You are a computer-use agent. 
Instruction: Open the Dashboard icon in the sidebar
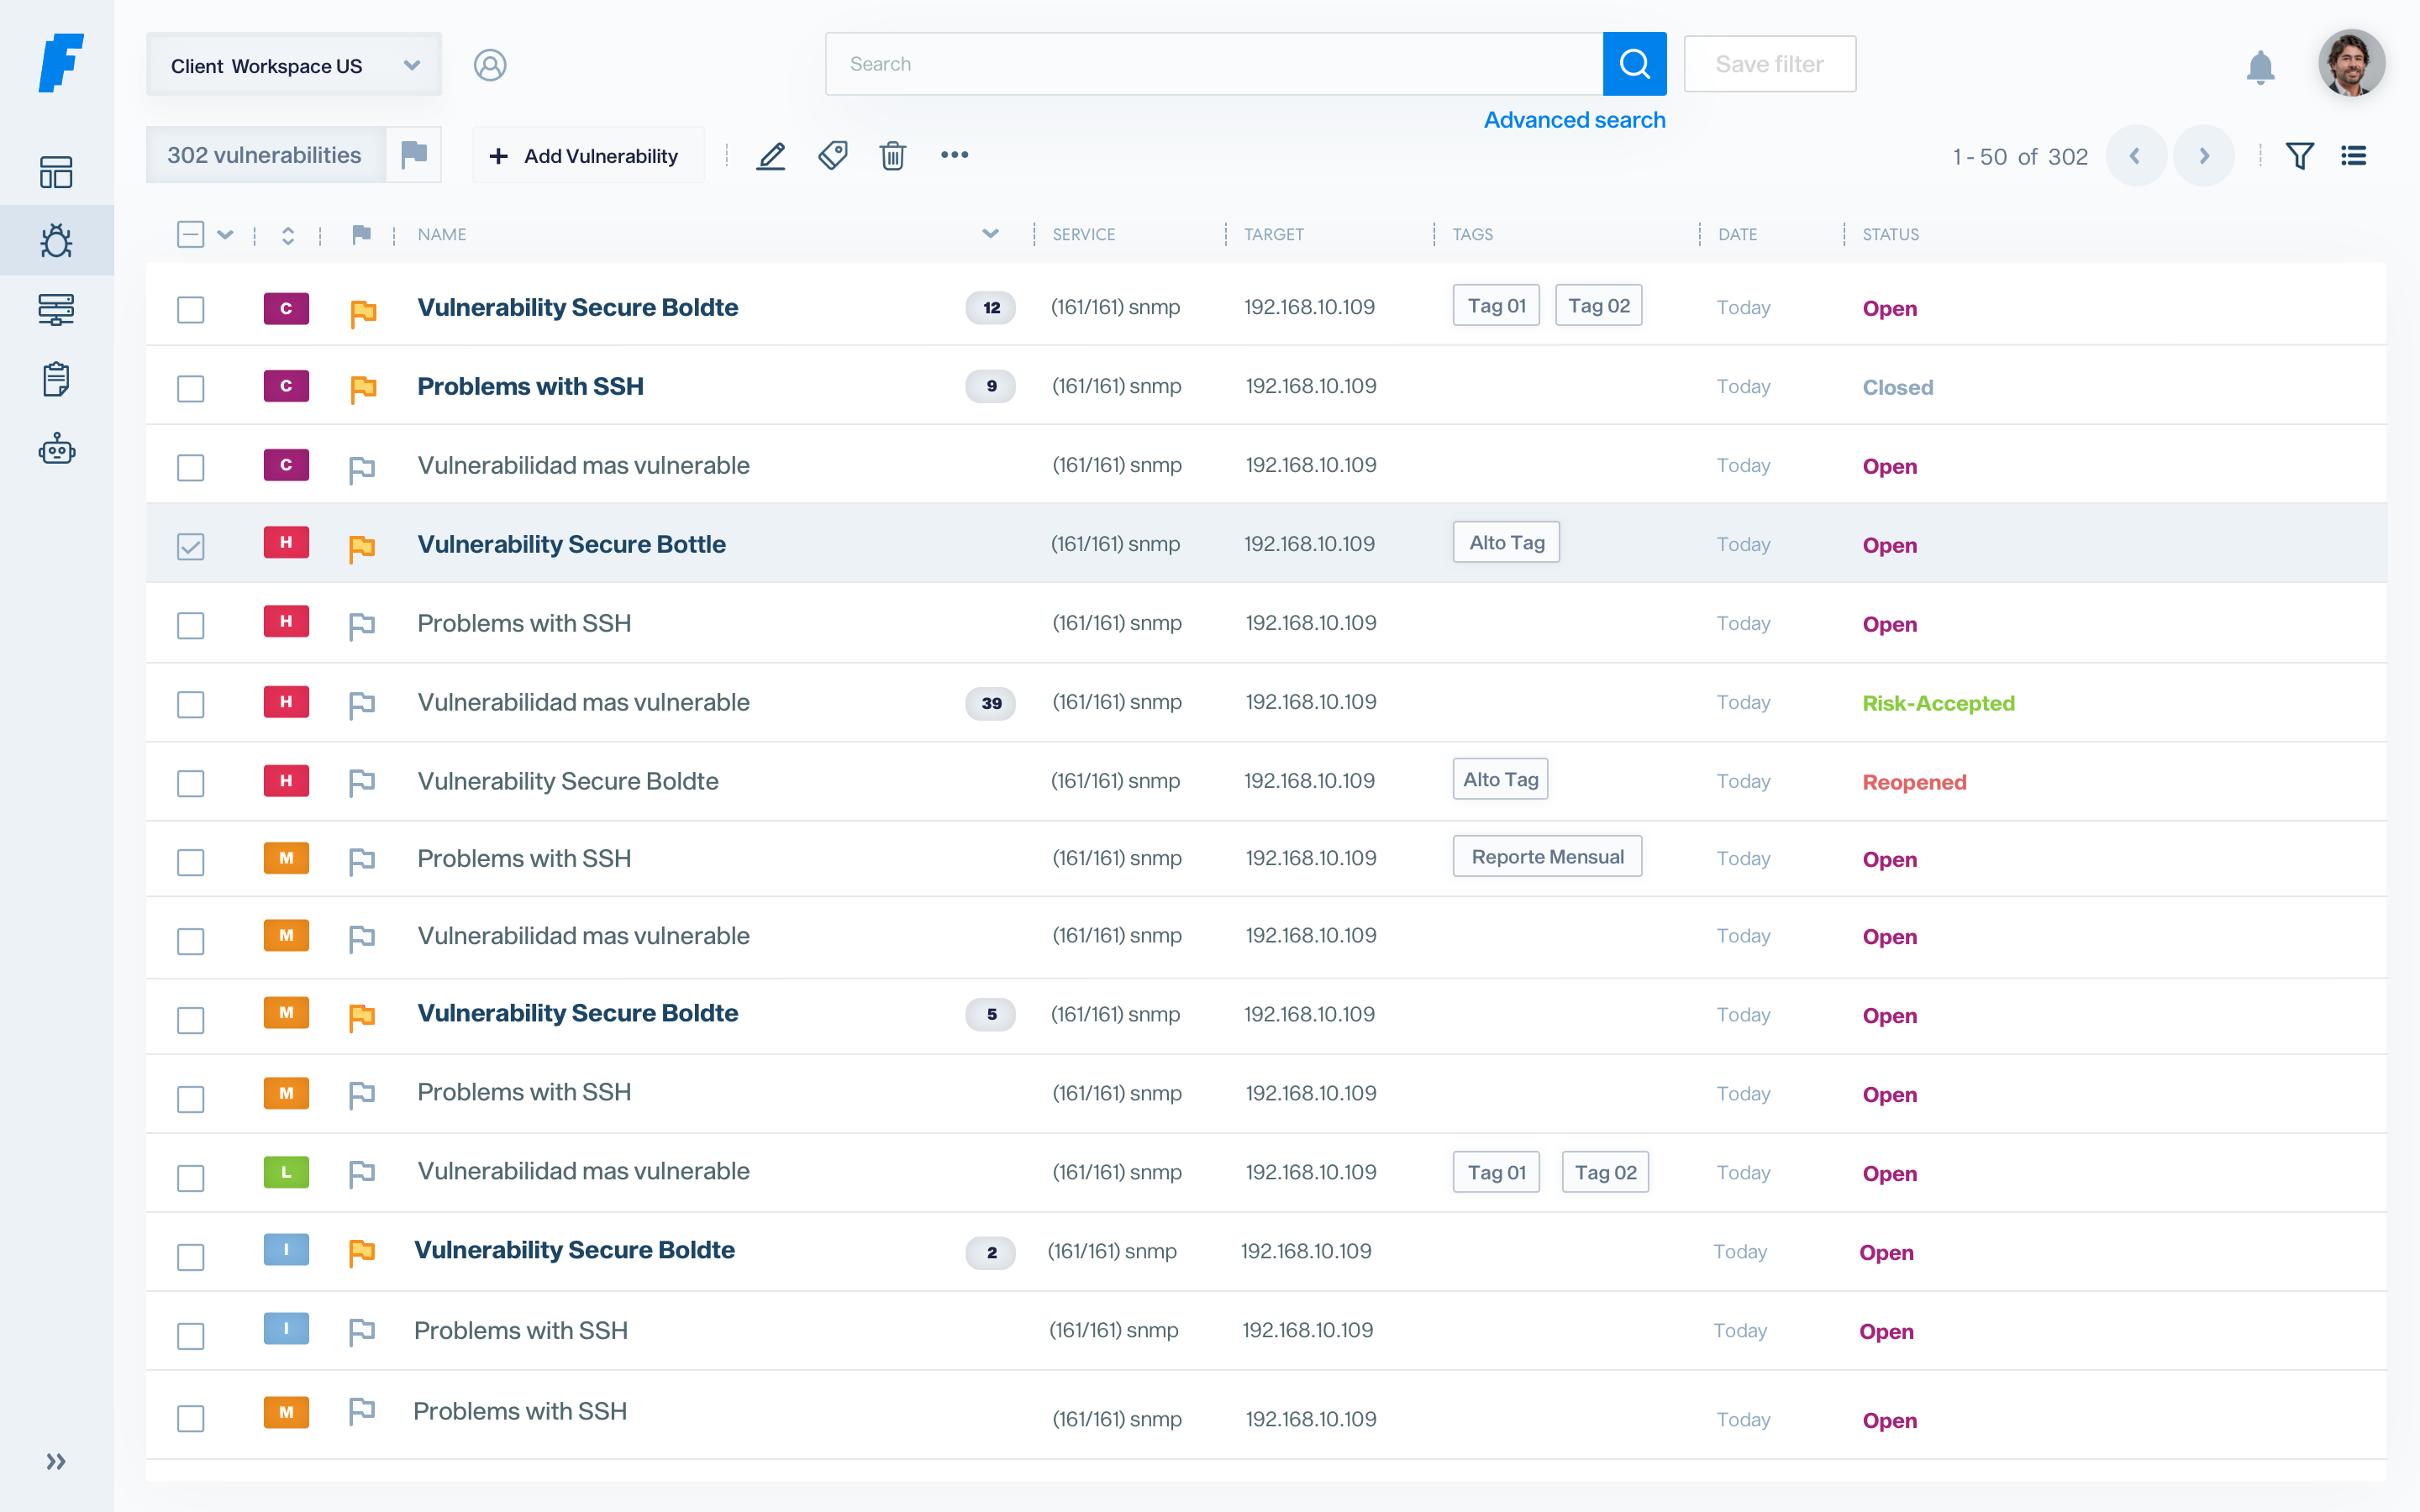pyautogui.click(x=57, y=172)
